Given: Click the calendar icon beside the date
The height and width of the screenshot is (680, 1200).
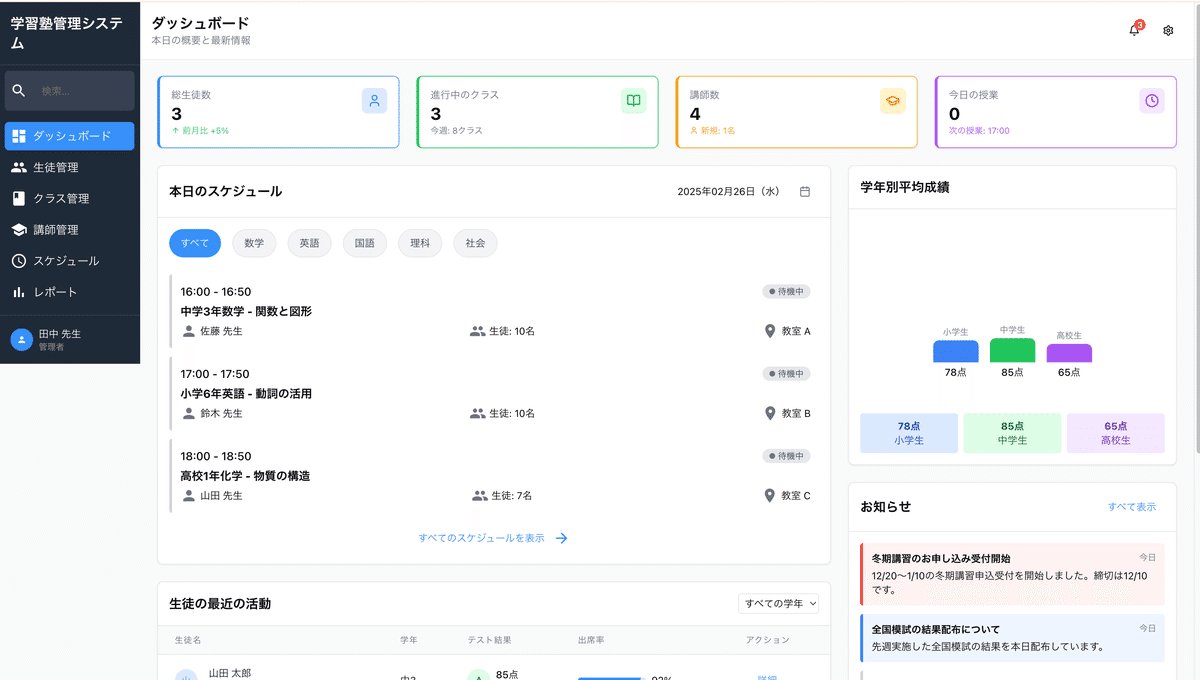Looking at the screenshot, I should pos(805,192).
